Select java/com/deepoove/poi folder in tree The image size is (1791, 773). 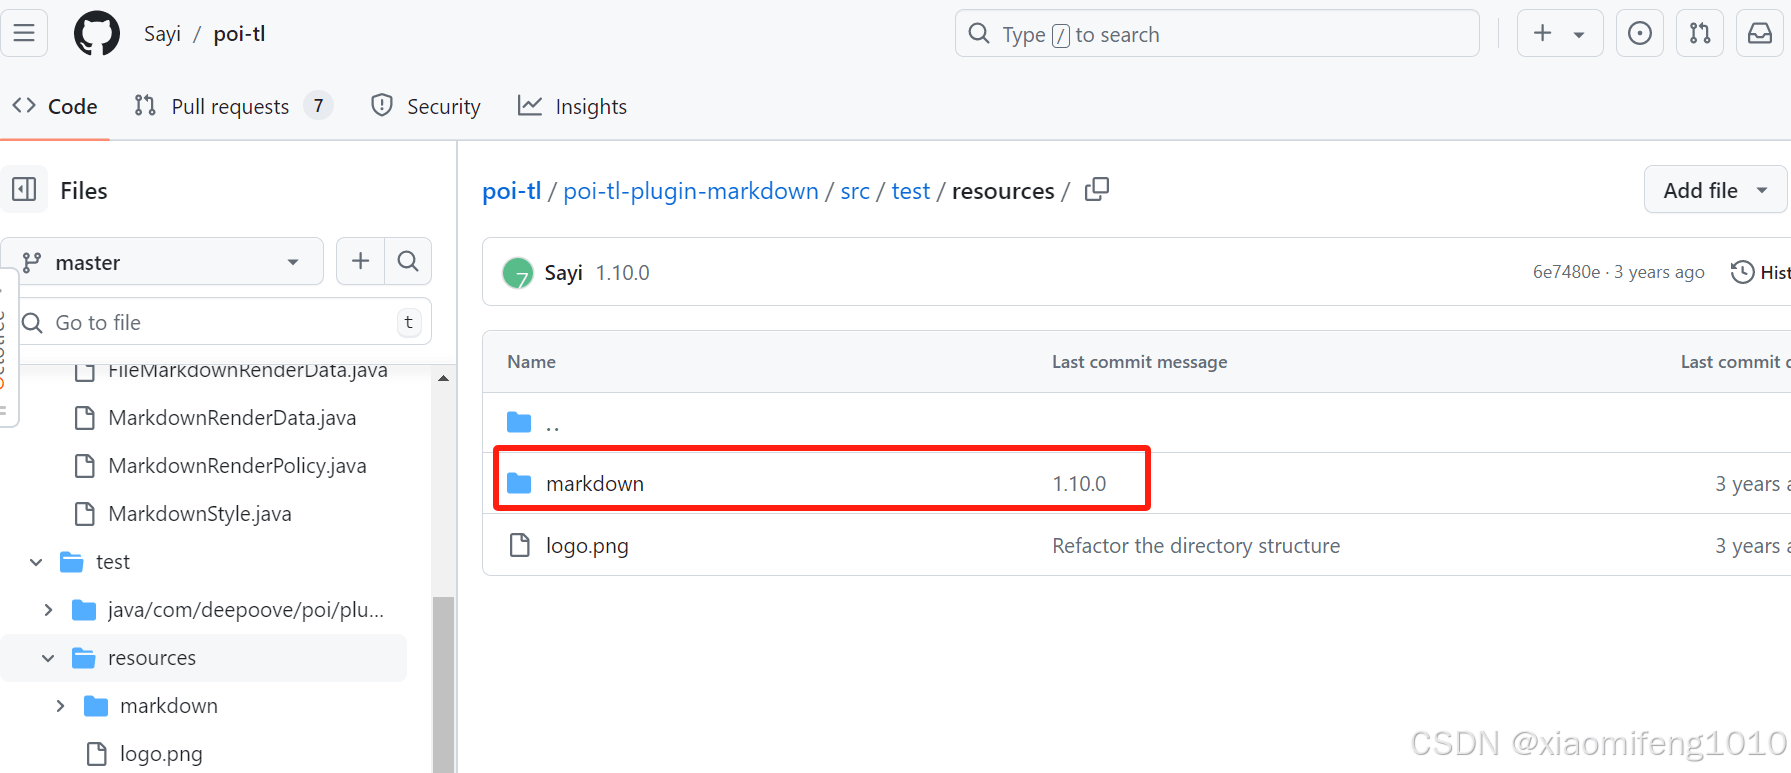[246, 610]
